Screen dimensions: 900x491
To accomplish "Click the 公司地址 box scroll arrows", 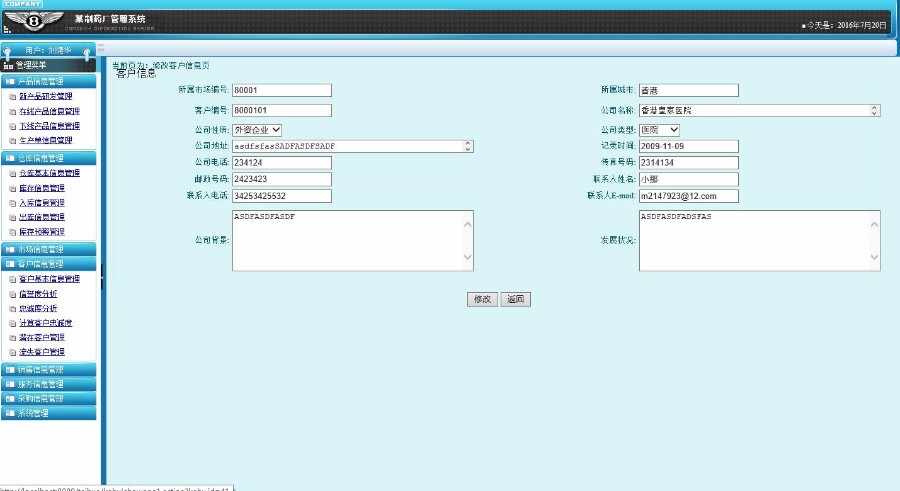I will (x=468, y=146).
